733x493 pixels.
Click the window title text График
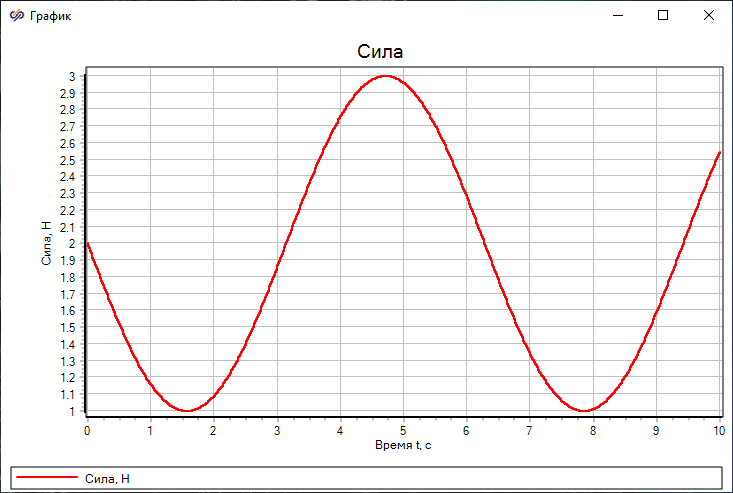51,16
